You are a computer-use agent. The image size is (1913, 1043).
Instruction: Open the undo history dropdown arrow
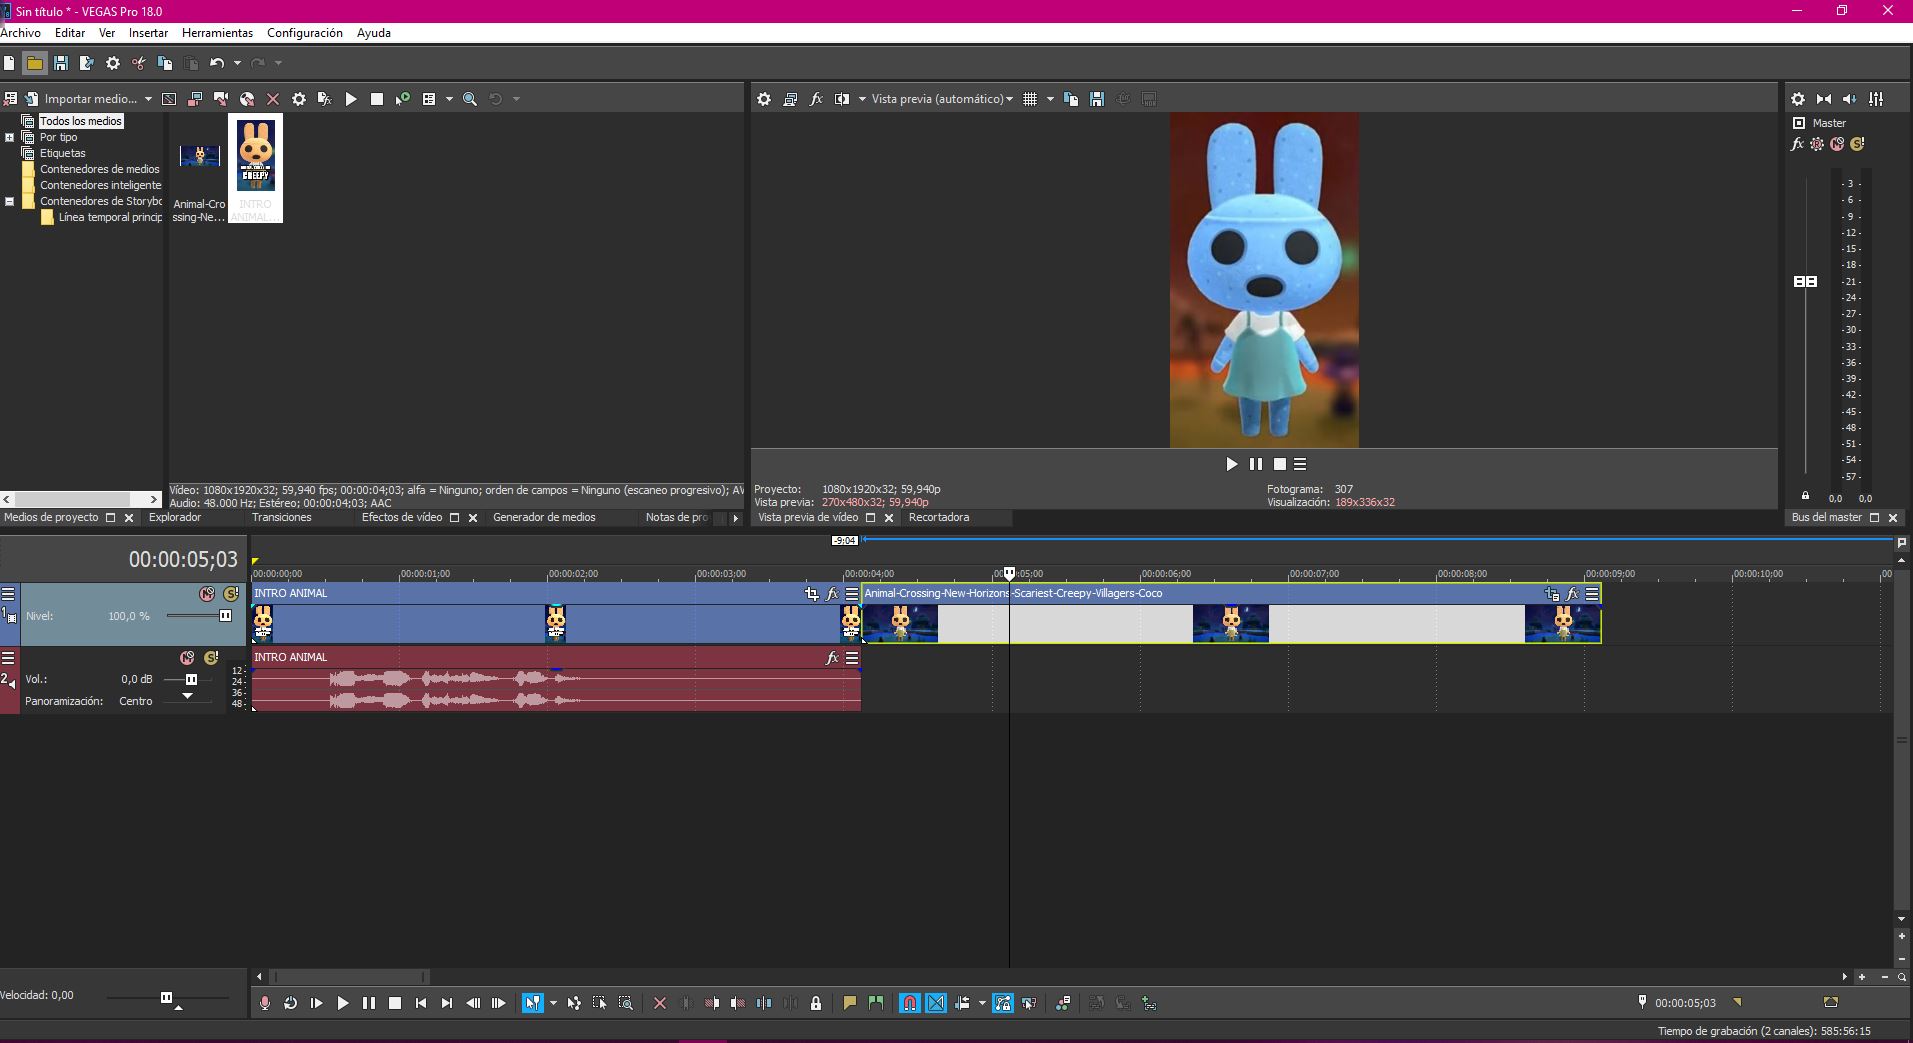237,63
